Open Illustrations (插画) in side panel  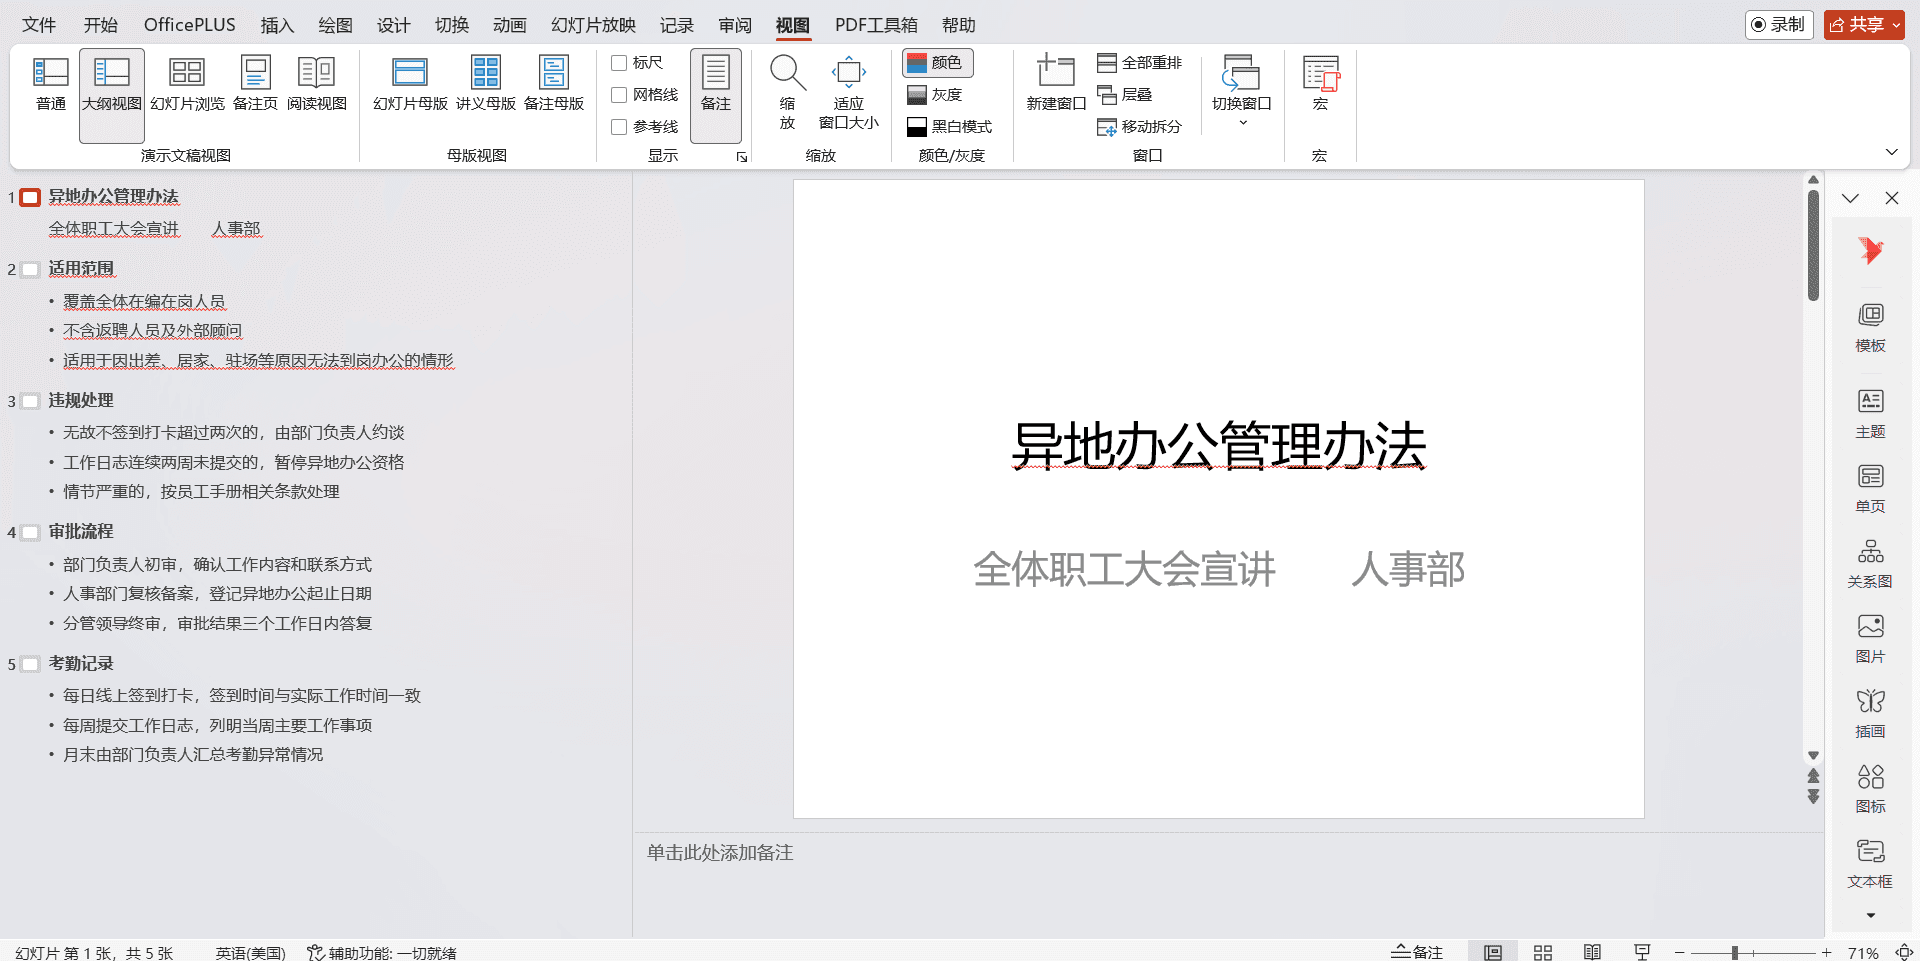[1870, 714]
